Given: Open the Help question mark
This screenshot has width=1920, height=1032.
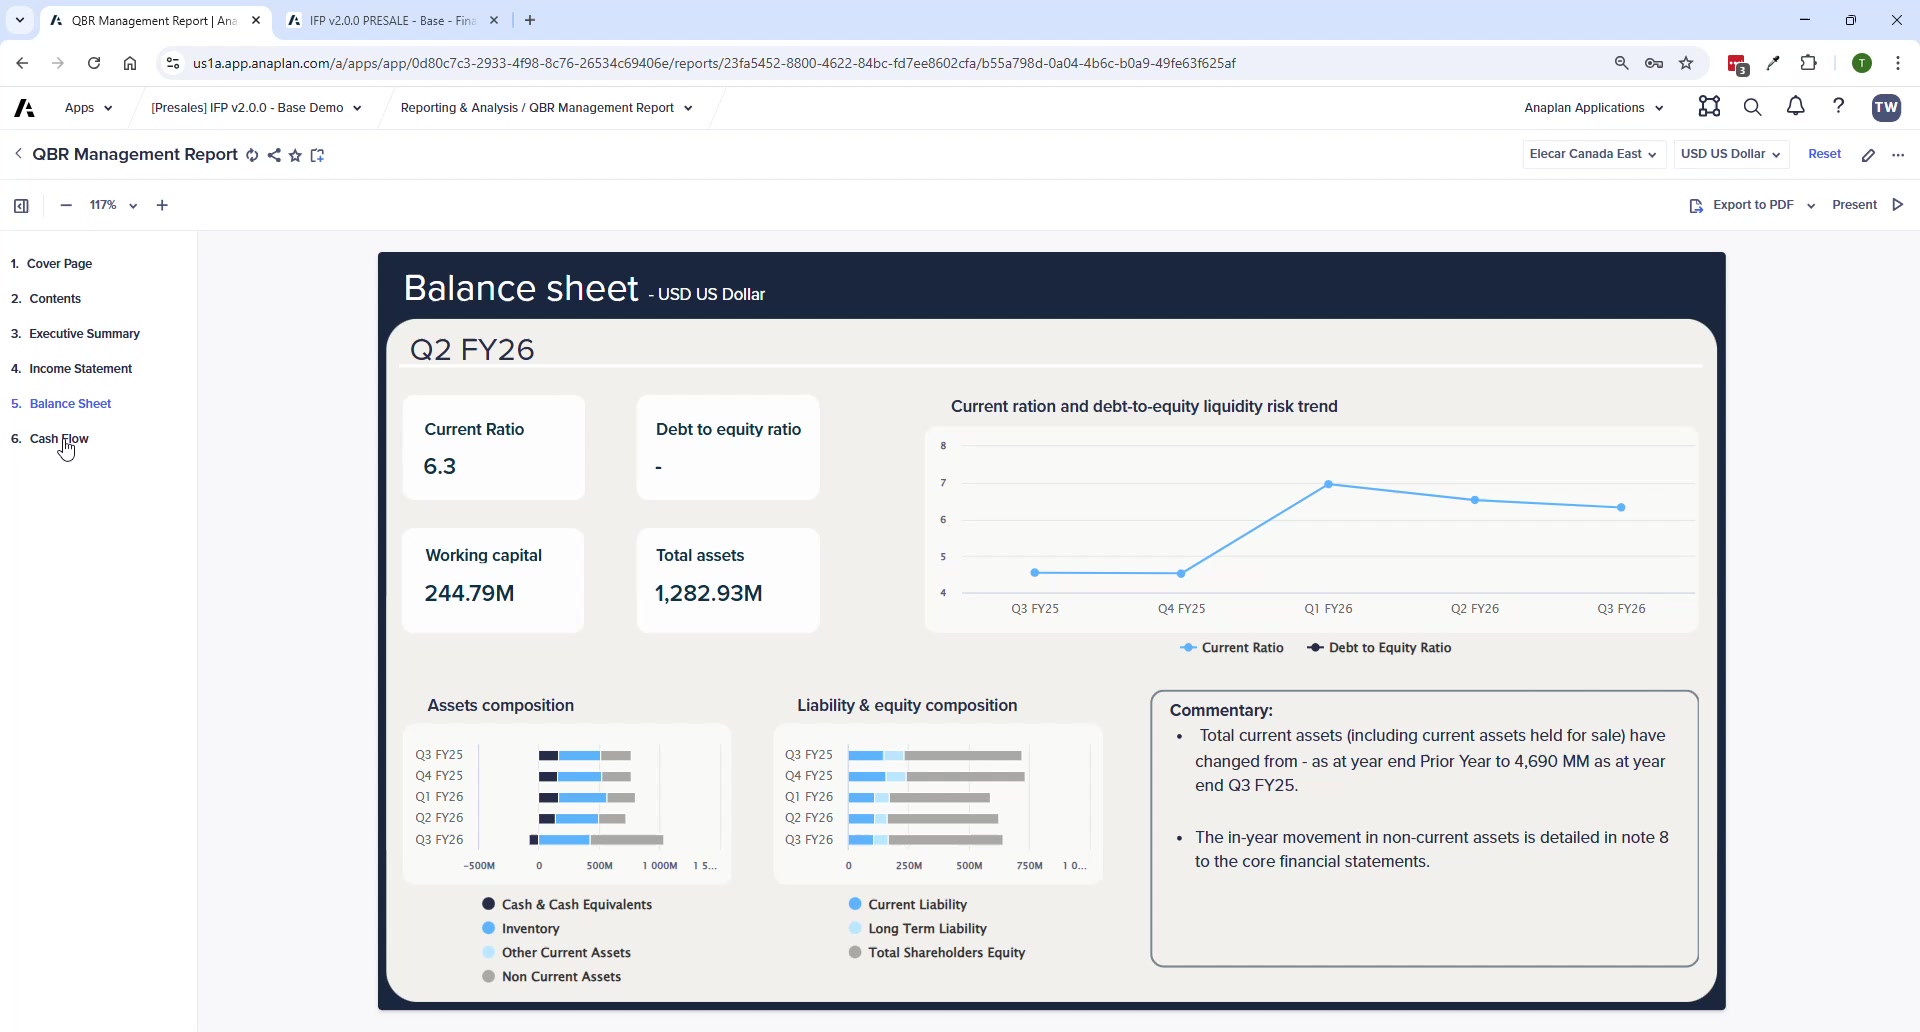Looking at the screenshot, I should (x=1840, y=107).
